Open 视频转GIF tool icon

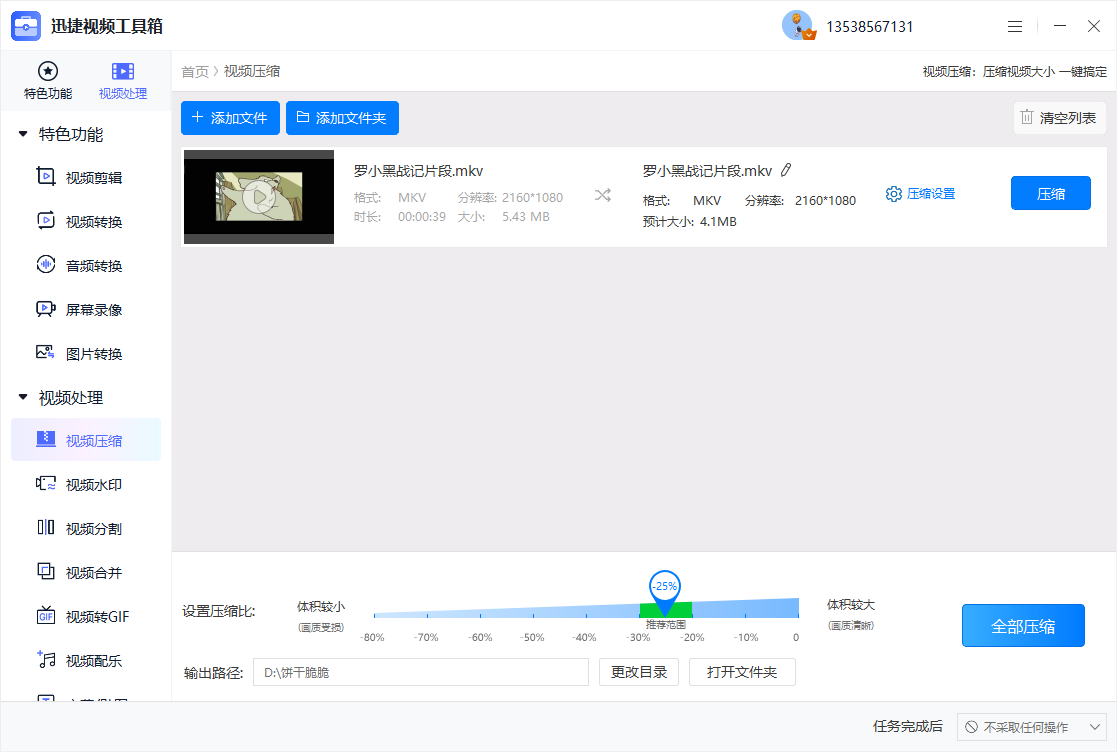click(x=46, y=616)
